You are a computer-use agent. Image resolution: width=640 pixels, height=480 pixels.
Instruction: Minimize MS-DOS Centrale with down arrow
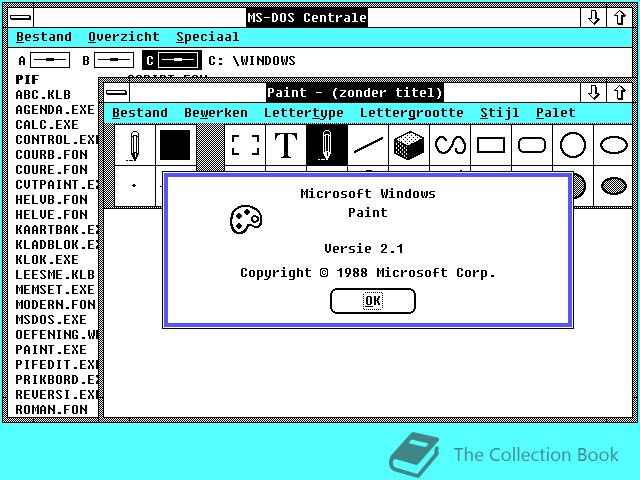[593, 18]
